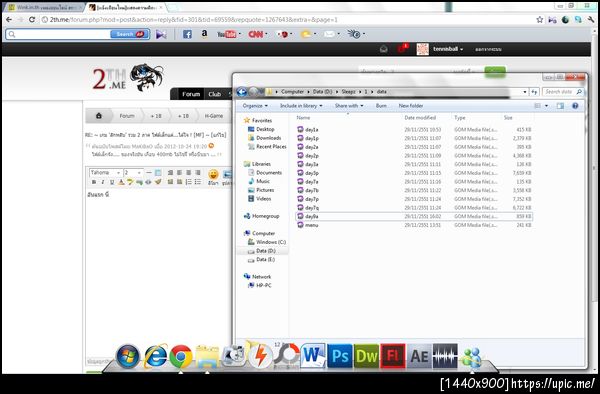This screenshot has height=394, width=600.
Task: Select the Club navigation tab
Action: (215, 94)
